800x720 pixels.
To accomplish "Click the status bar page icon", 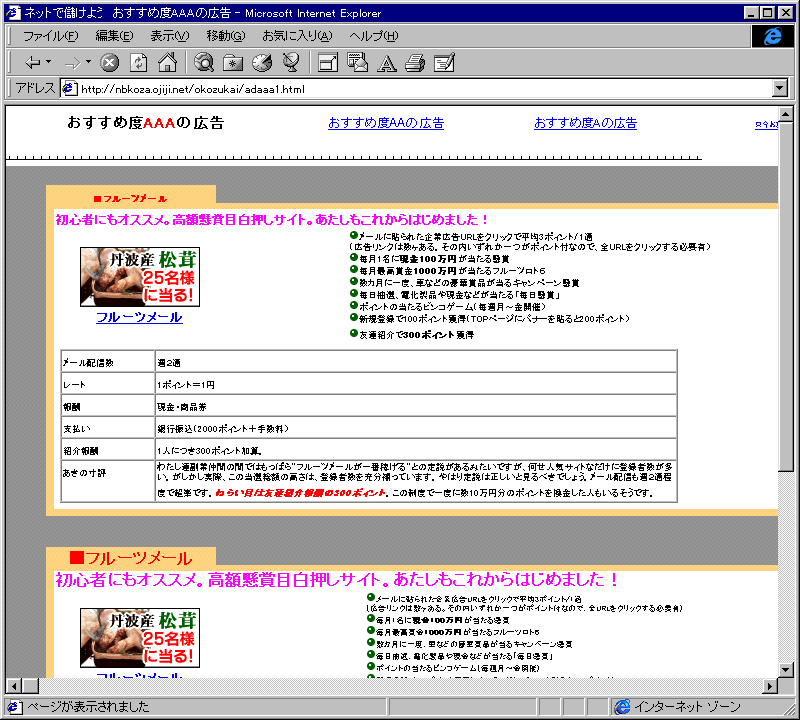I will (13, 707).
